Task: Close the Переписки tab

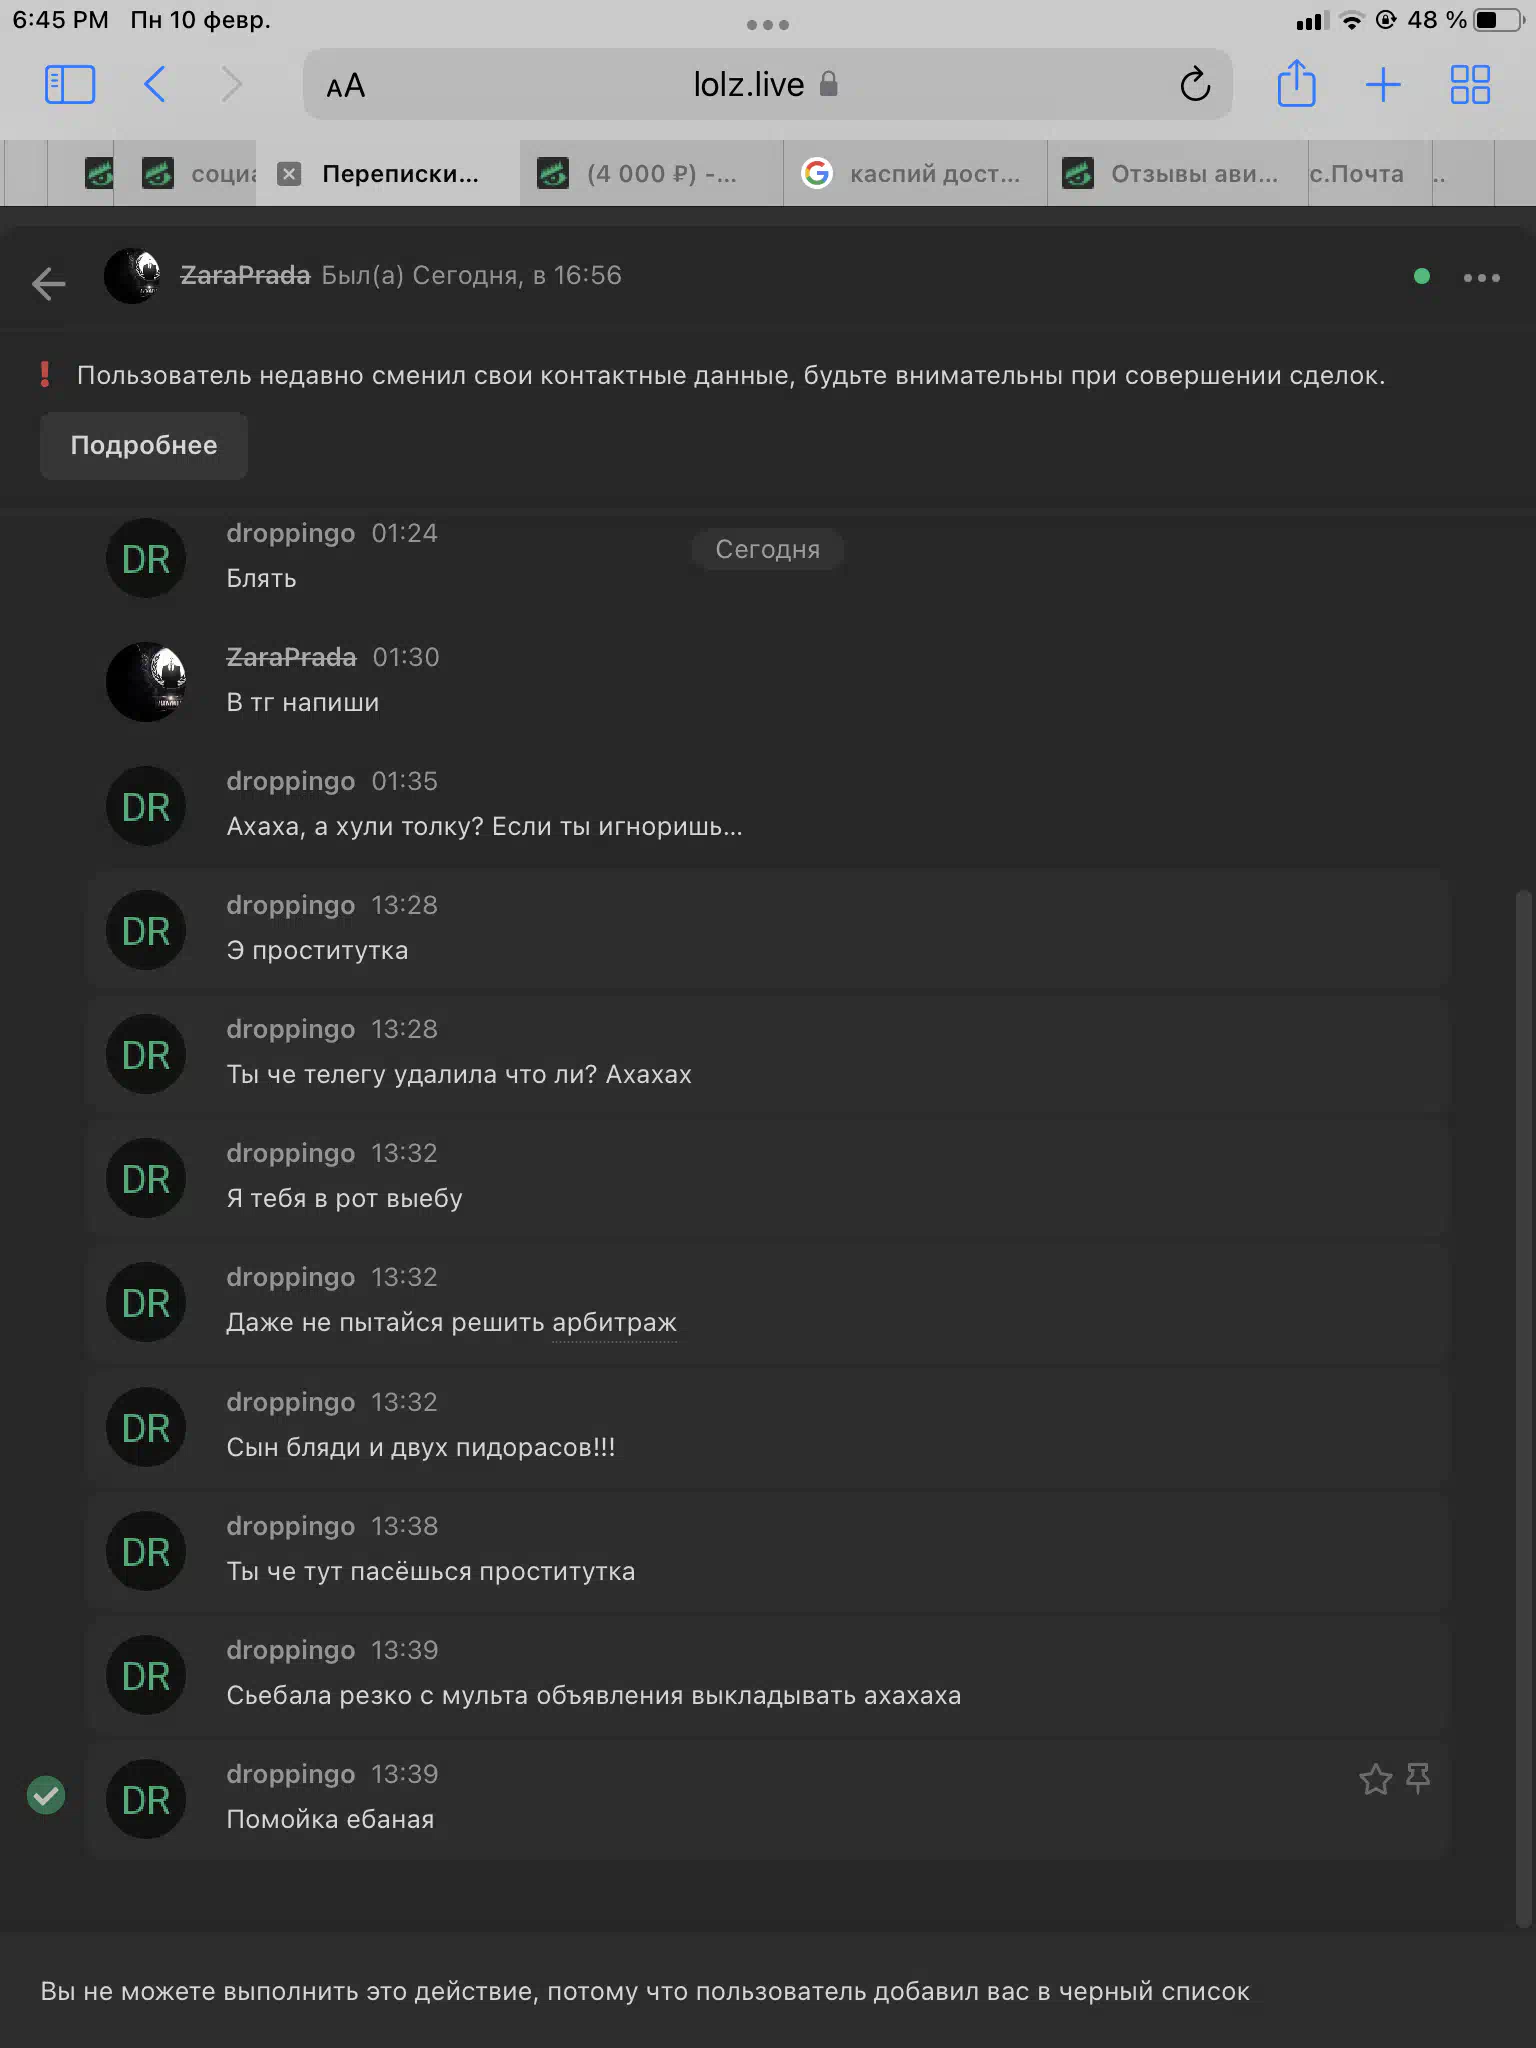Action: click(x=289, y=174)
